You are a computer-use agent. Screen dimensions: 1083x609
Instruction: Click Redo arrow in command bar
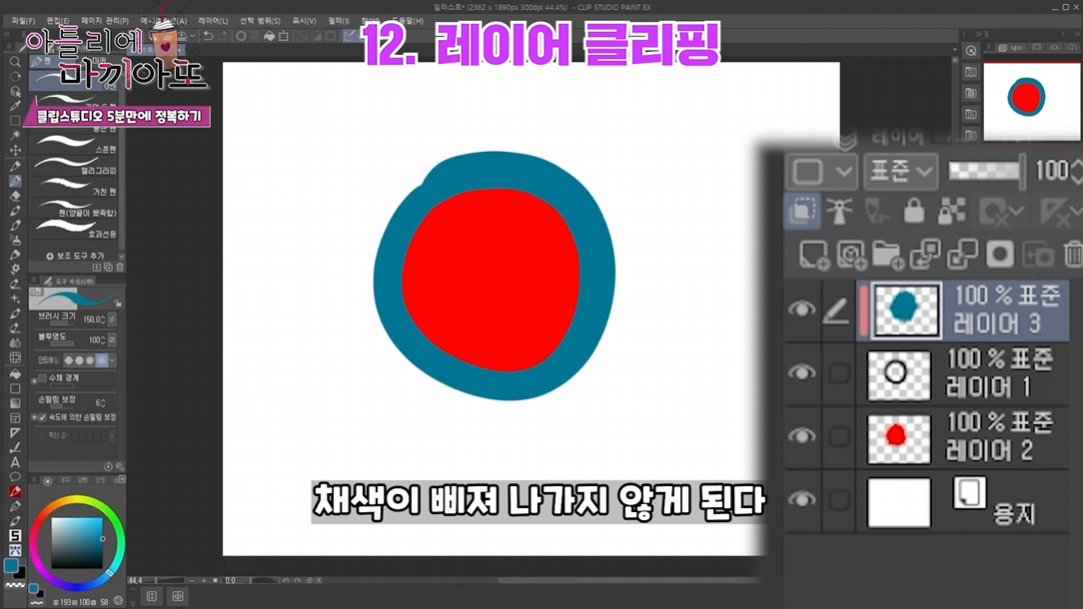click(x=222, y=36)
